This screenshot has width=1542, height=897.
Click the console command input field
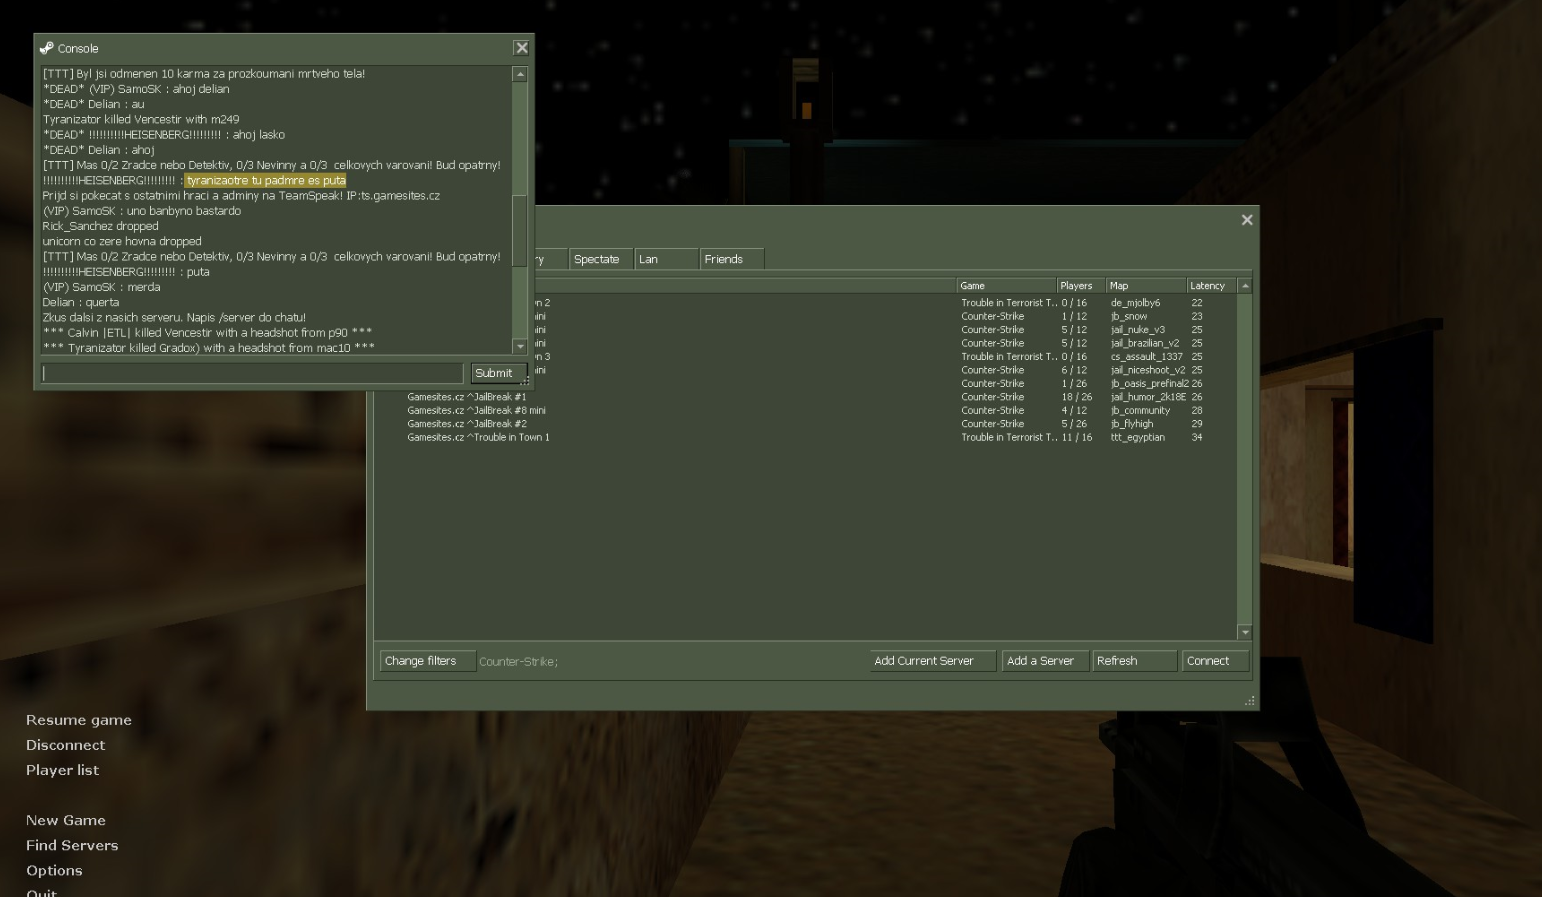click(253, 373)
